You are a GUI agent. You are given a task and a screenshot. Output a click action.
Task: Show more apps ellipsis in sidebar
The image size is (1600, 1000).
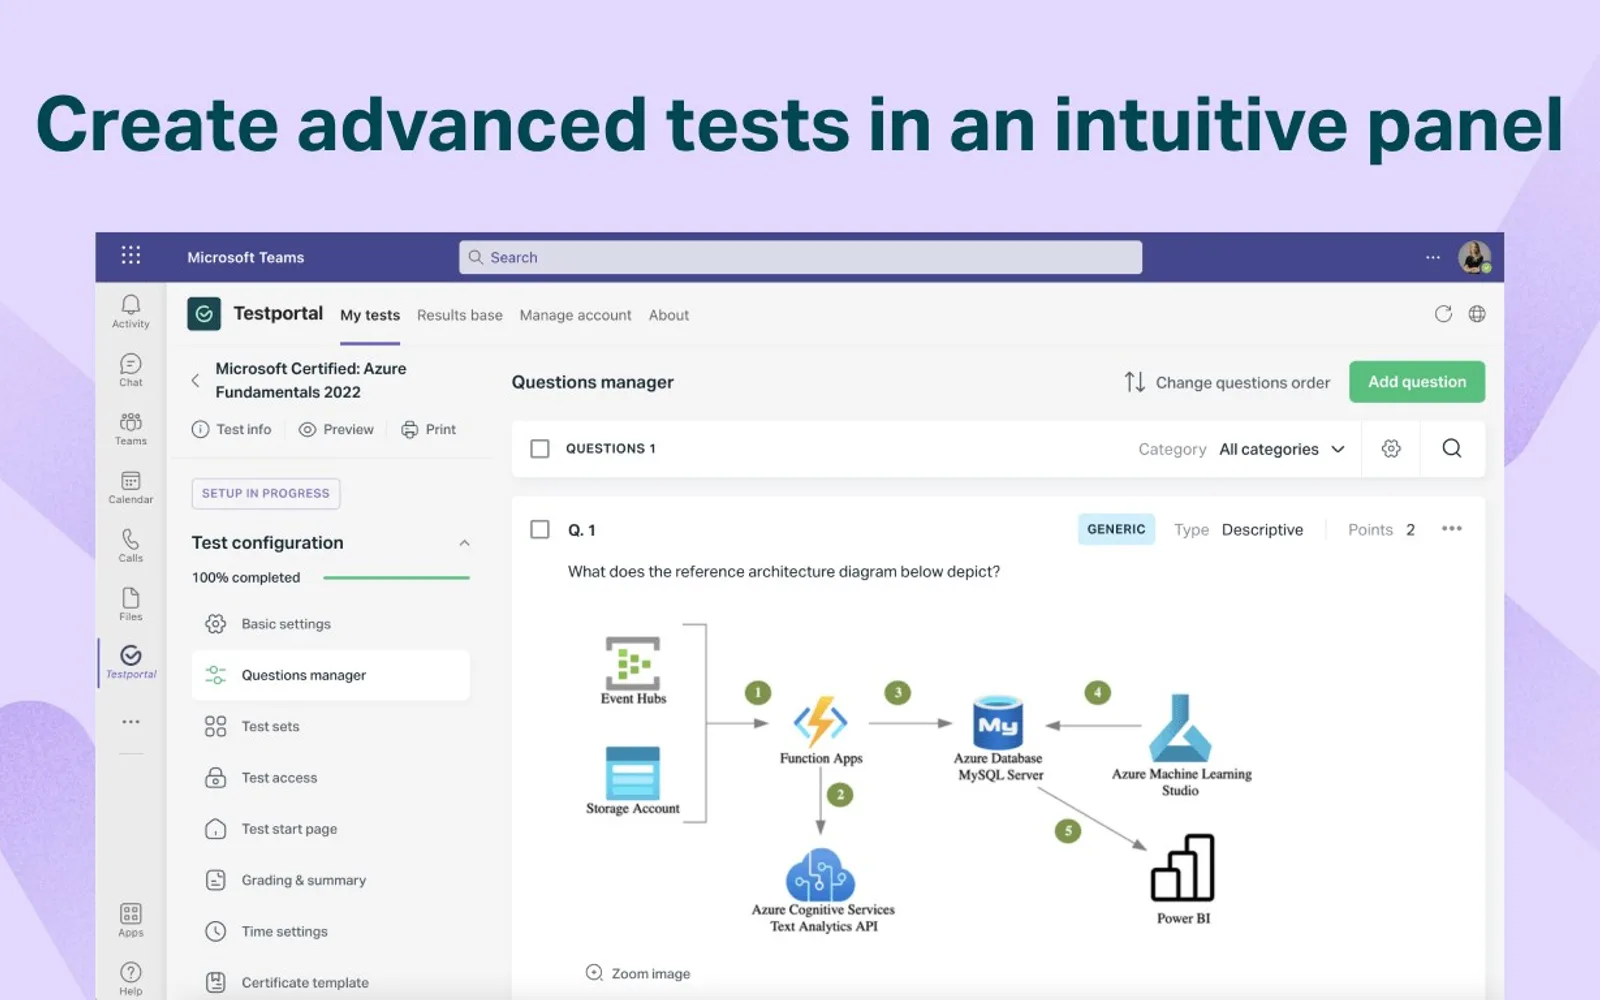coord(131,721)
